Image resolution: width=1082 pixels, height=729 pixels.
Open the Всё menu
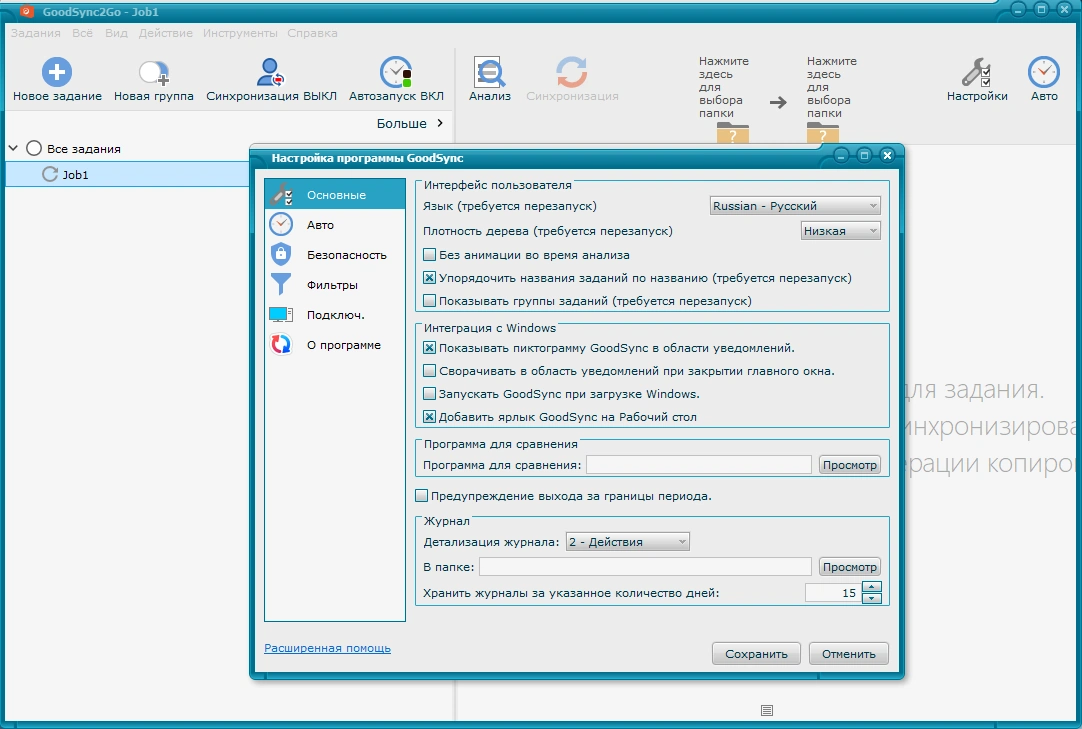click(82, 33)
